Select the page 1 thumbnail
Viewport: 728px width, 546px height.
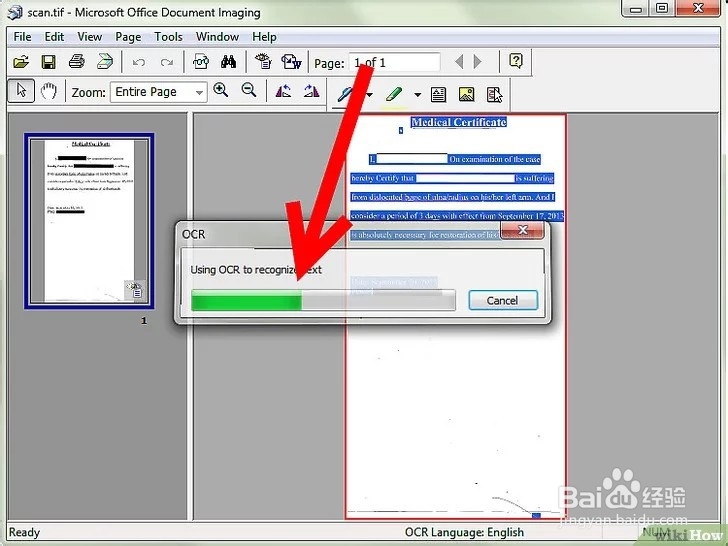click(x=89, y=221)
